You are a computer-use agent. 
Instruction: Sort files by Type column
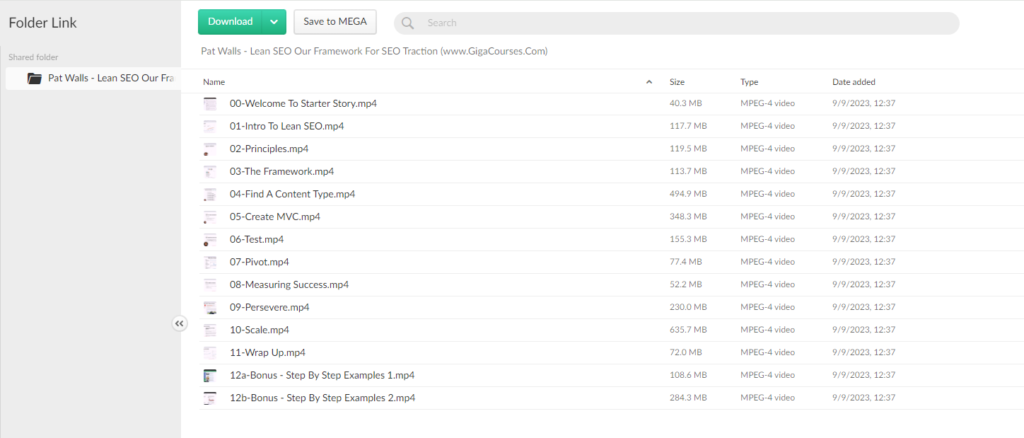pos(749,81)
